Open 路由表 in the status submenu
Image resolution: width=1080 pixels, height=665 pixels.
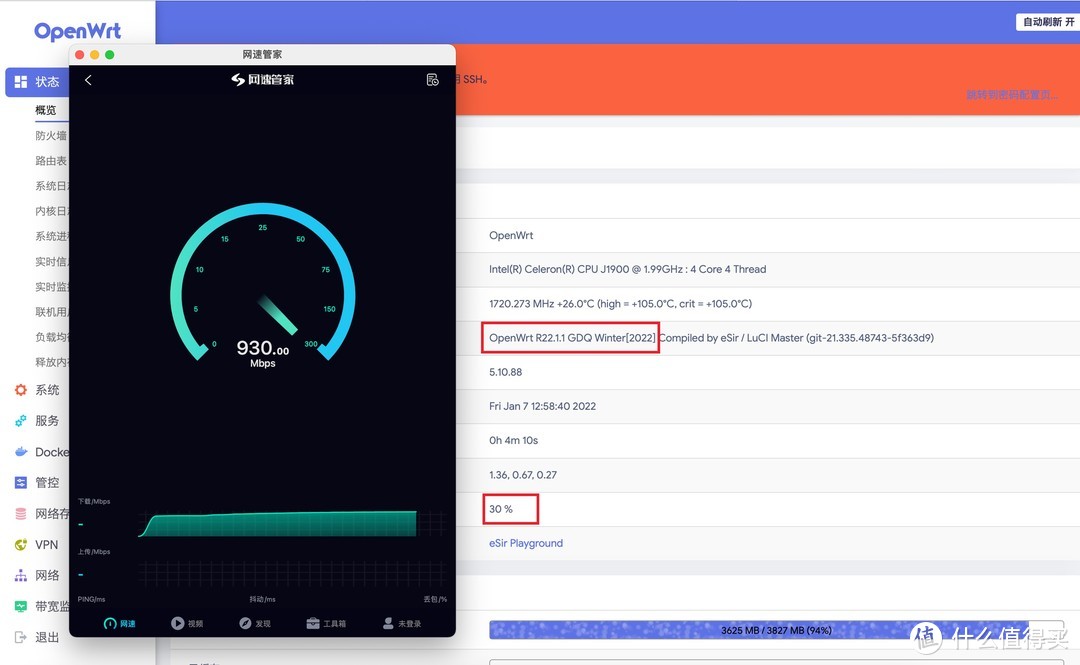[x=51, y=161]
